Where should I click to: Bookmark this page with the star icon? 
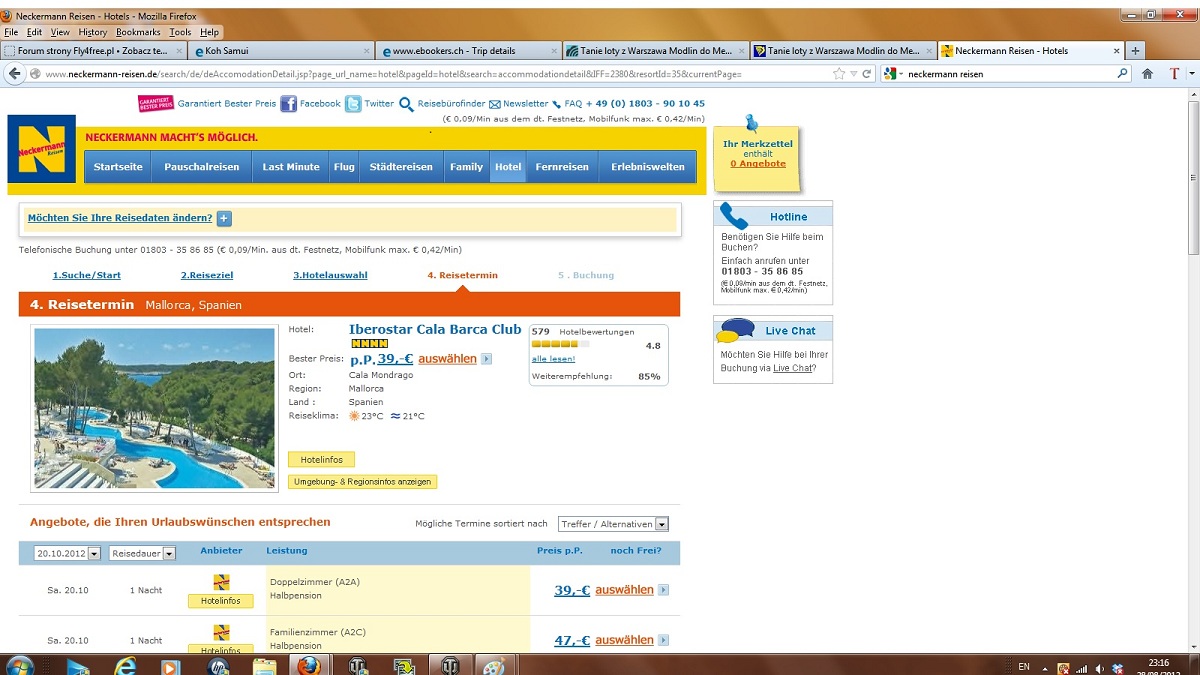[839, 73]
